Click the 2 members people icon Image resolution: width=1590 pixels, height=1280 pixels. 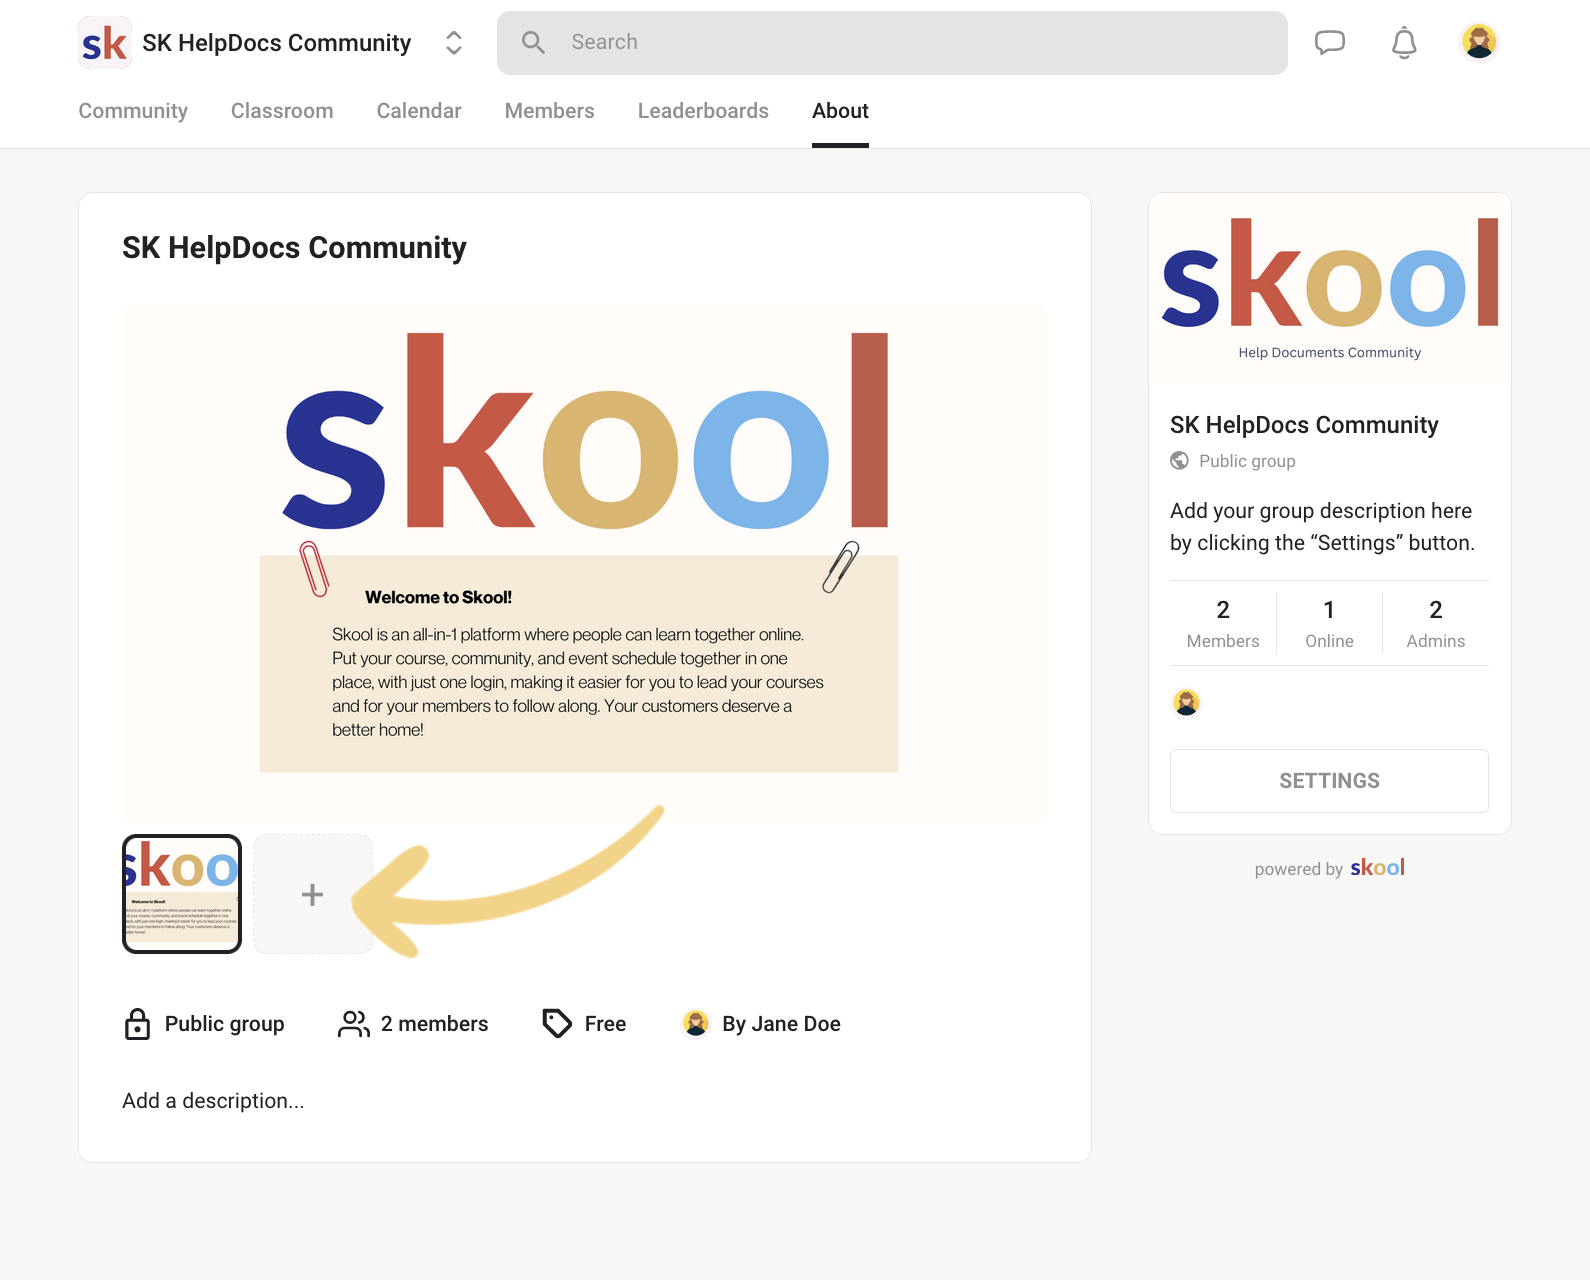click(x=354, y=1024)
